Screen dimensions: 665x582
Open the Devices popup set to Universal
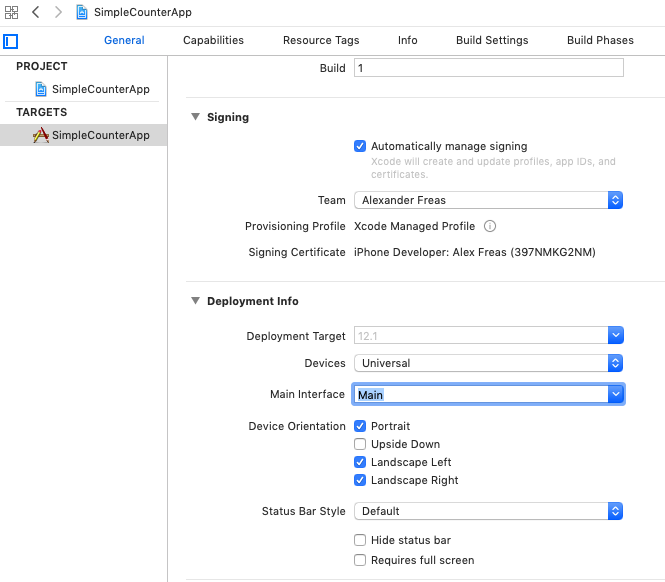coord(489,363)
